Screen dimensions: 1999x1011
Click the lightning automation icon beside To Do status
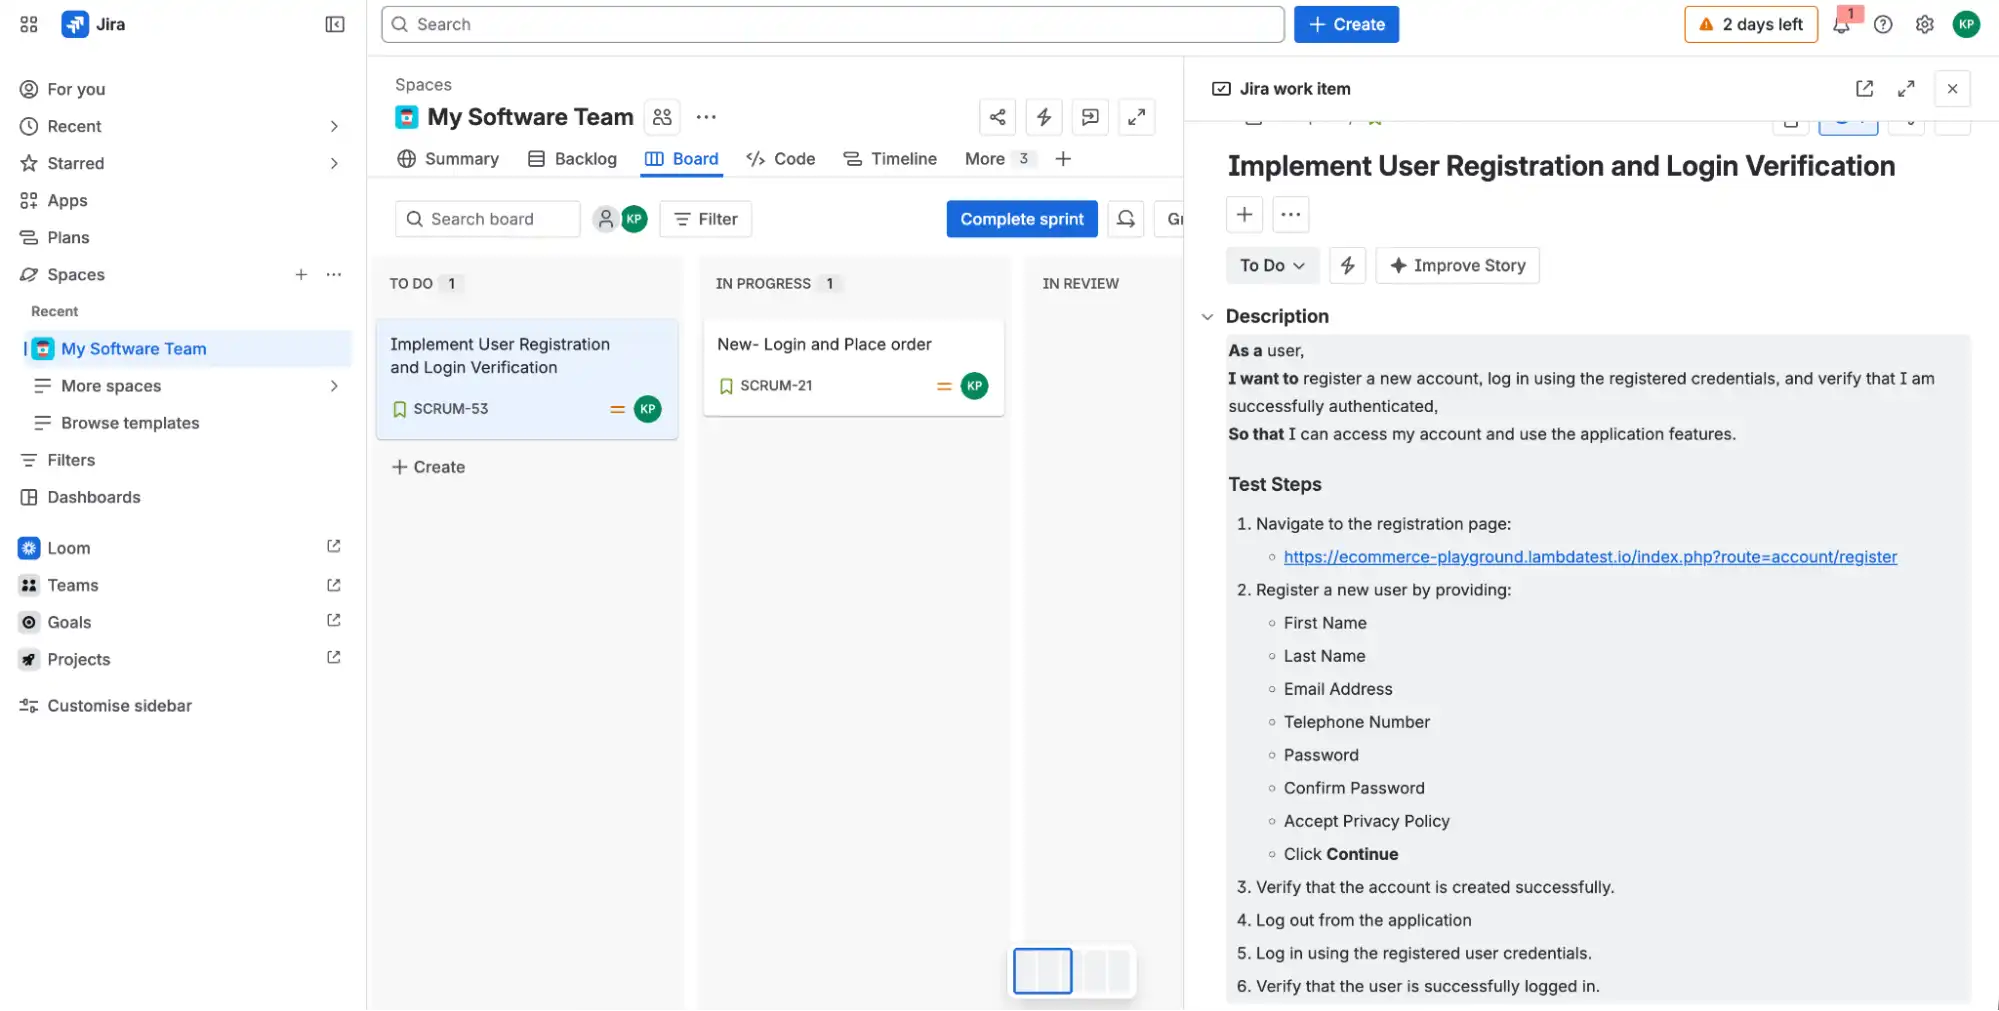(x=1347, y=265)
